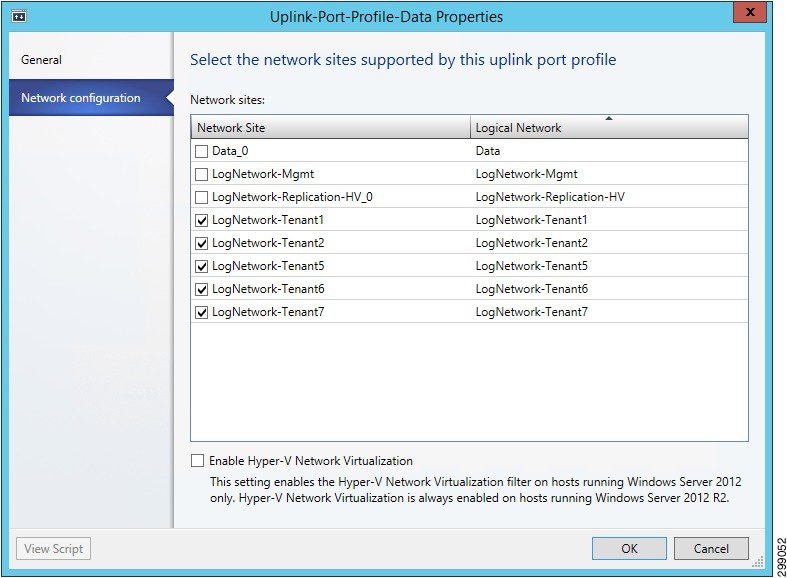Click the sort arrow above Logical Network
The width and height of the screenshot is (787, 578).
click(609, 118)
